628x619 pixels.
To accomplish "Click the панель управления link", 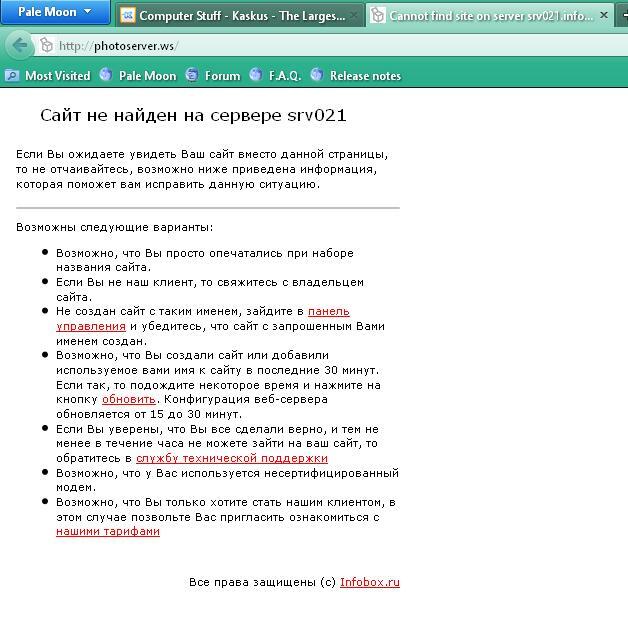I will [328, 312].
